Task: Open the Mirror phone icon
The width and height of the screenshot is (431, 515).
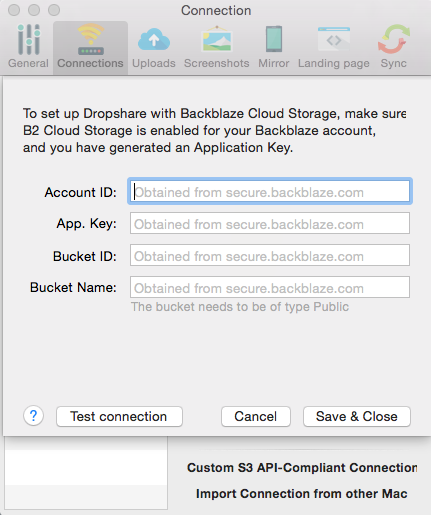Action: (x=274, y=39)
